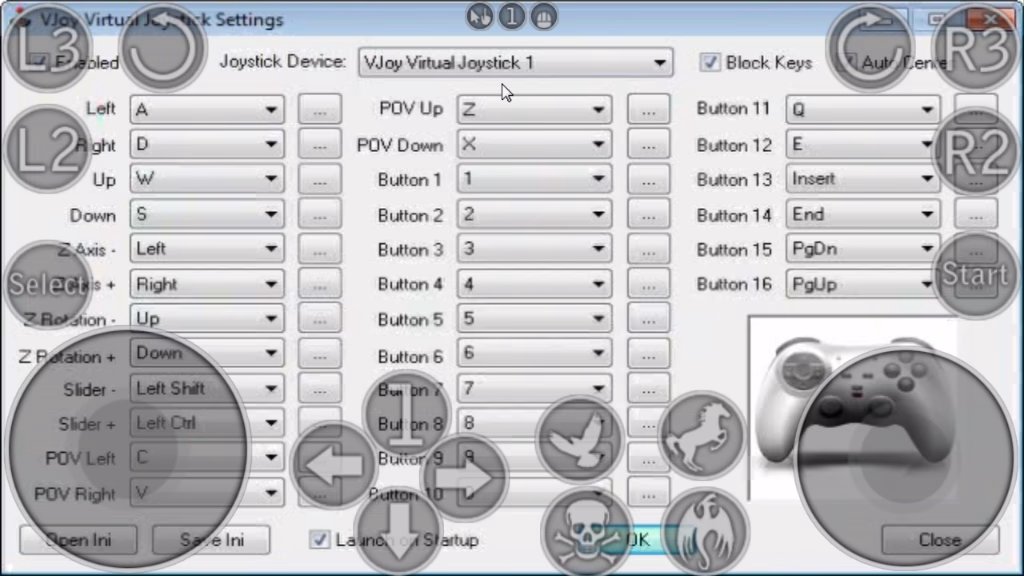Tap the left arrow d-pad button
The height and width of the screenshot is (576, 1024).
(334, 464)
